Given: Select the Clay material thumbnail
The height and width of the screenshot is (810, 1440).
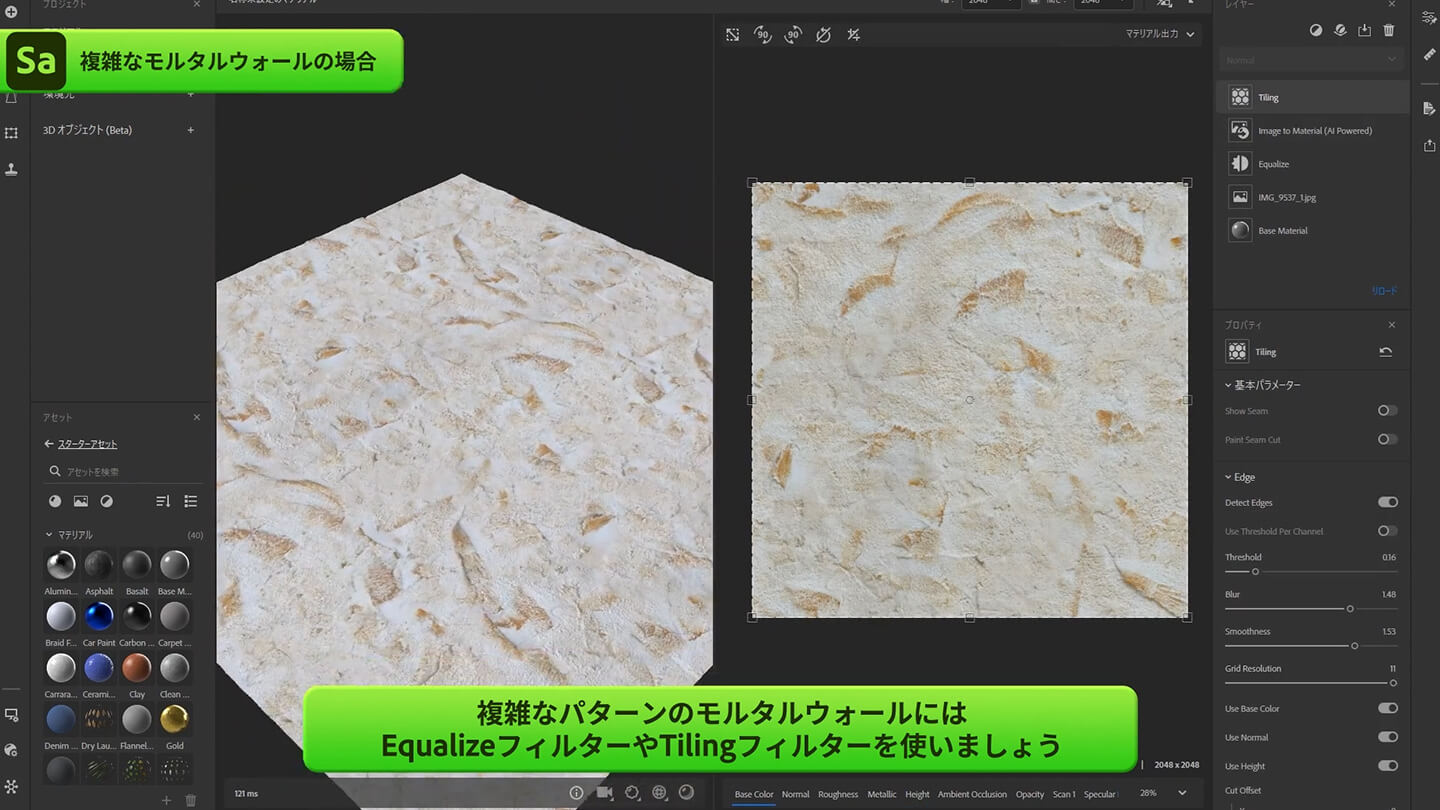Looking at the screenshot, I should click(x=137, y=667).
